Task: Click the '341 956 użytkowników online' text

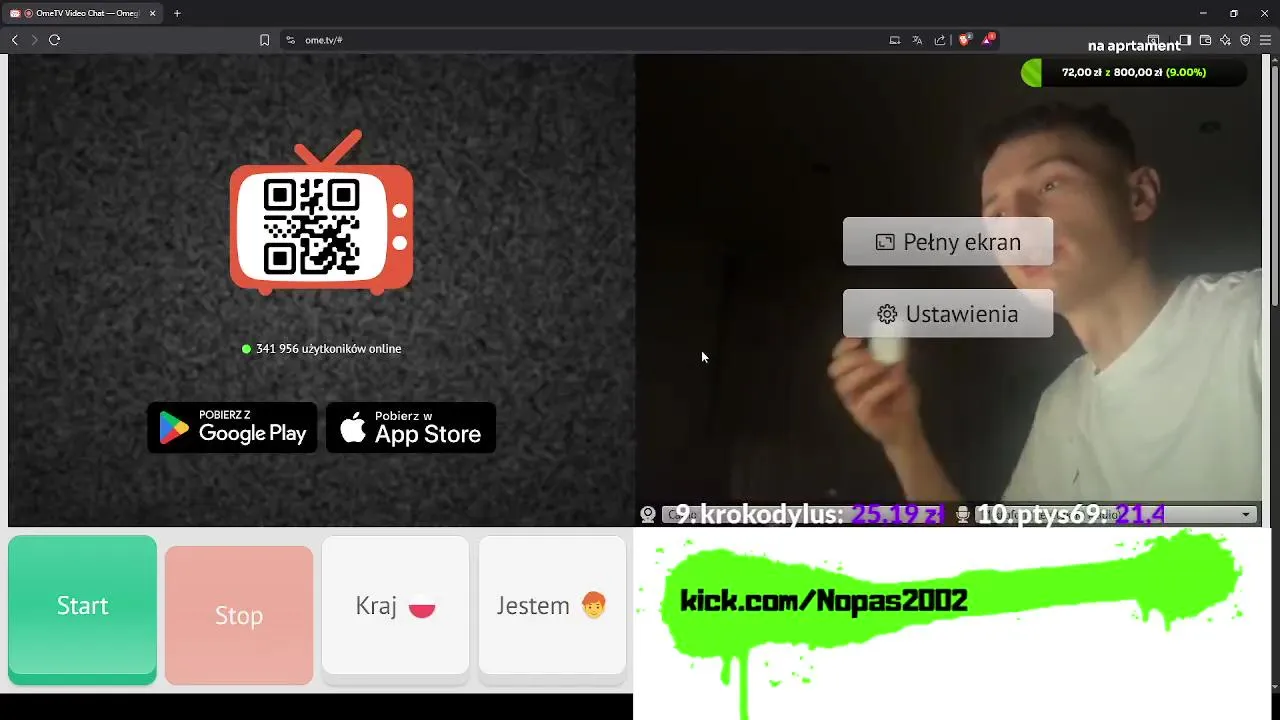Action: pyautogui.click(x=328, y=349)
